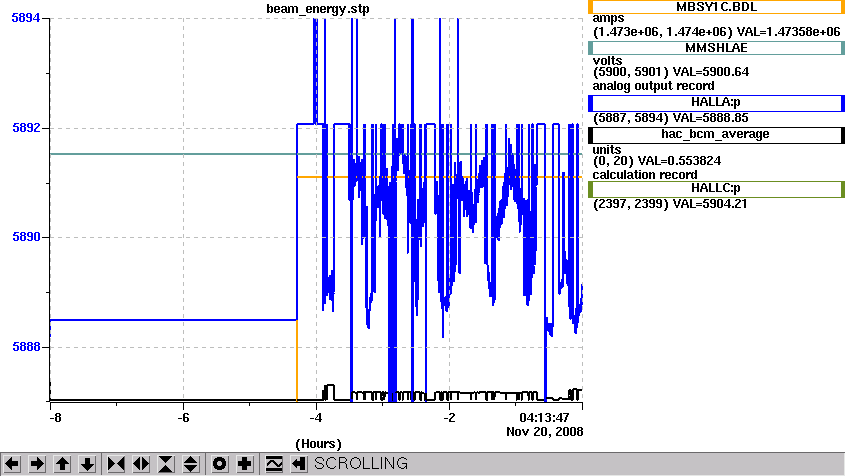Zoom out on the Y axis (diamond-shaped icon)

(191, 464)
